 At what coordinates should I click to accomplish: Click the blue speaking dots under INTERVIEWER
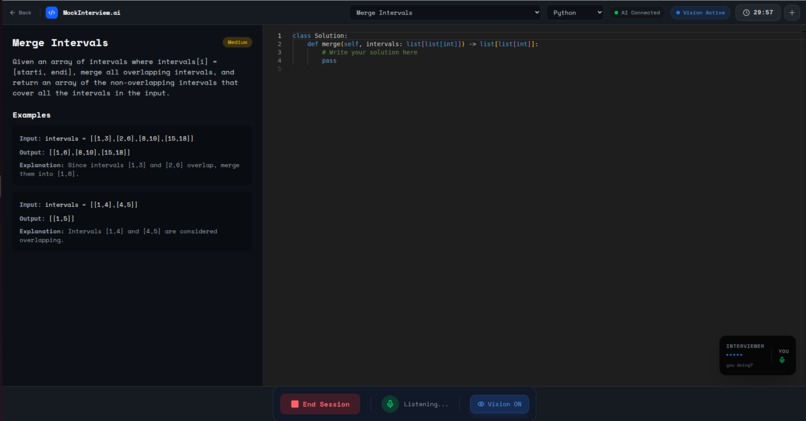pos(734,355)
